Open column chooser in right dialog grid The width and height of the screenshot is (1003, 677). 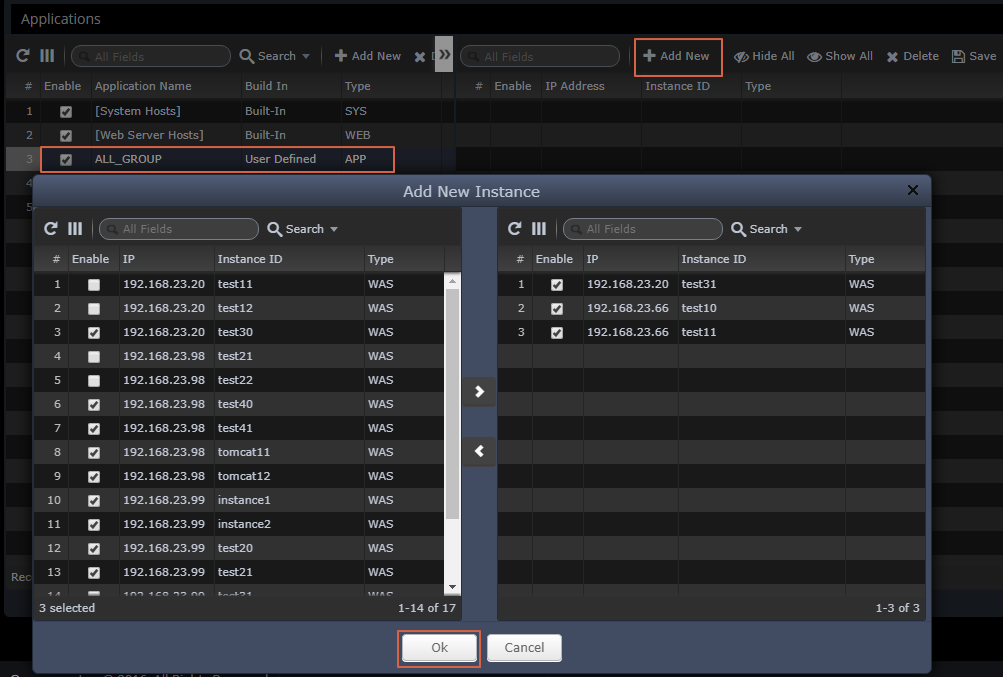(539, 229)
